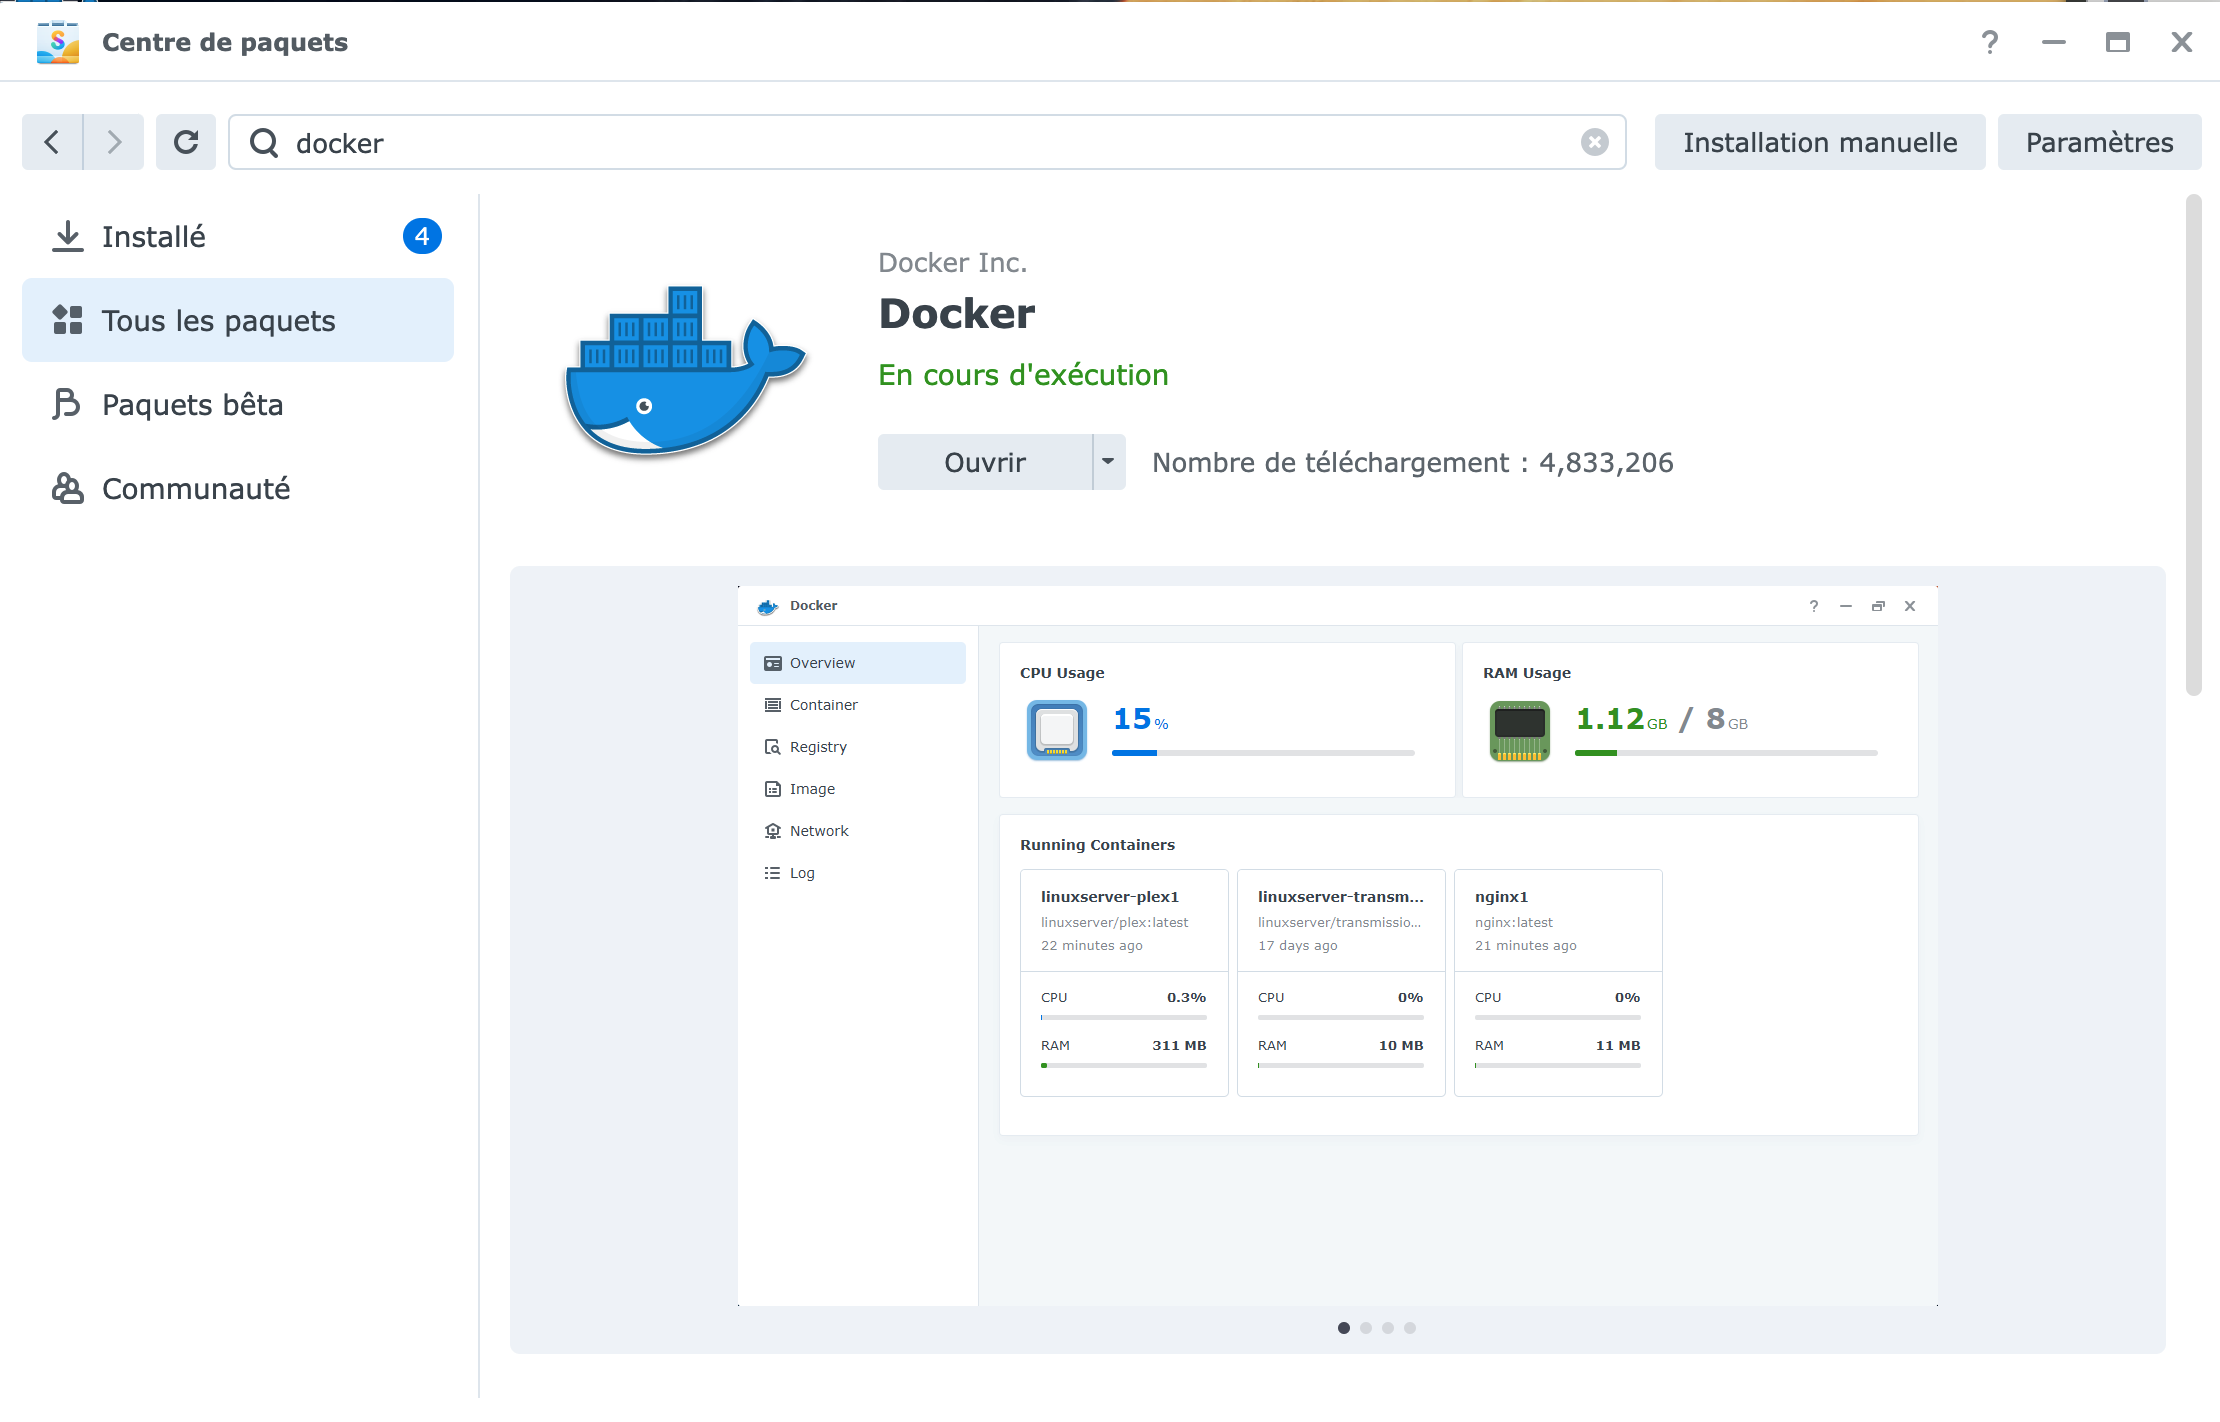Image resolution: width=2220 pixels, height=1422 pixels.
Task: Open Paramètres
Action: coord(2100,142)
